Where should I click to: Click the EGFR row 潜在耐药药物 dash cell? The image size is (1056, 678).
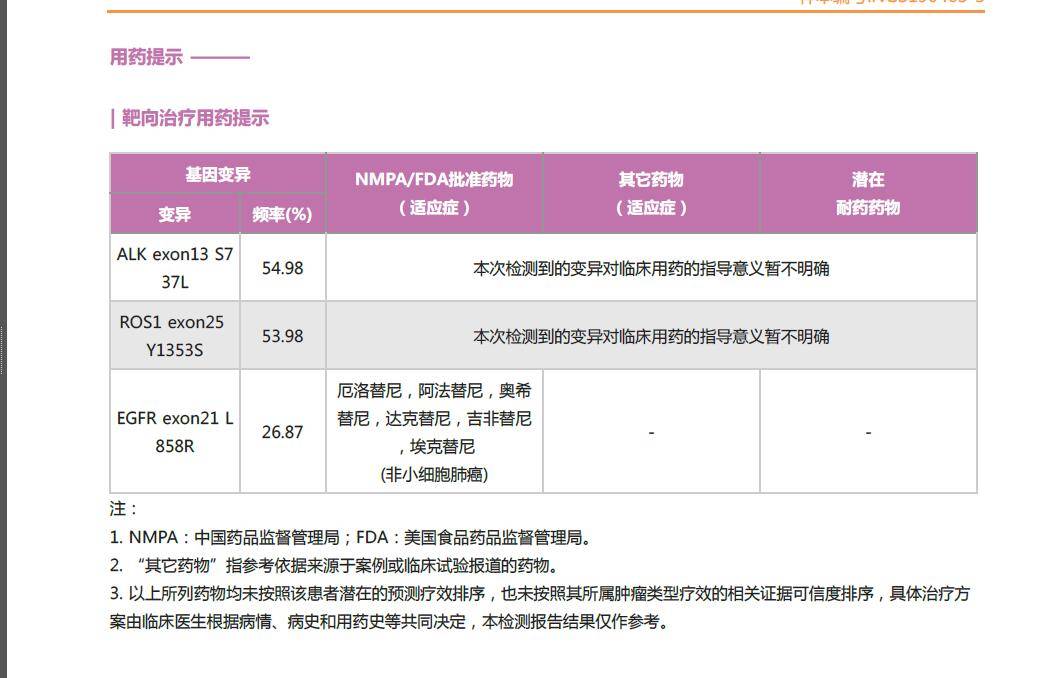coord(868,432)
